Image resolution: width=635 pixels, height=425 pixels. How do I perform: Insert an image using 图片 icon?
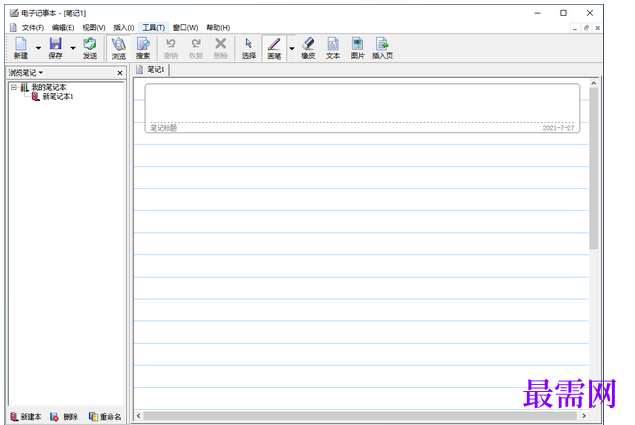coord(357,48)
